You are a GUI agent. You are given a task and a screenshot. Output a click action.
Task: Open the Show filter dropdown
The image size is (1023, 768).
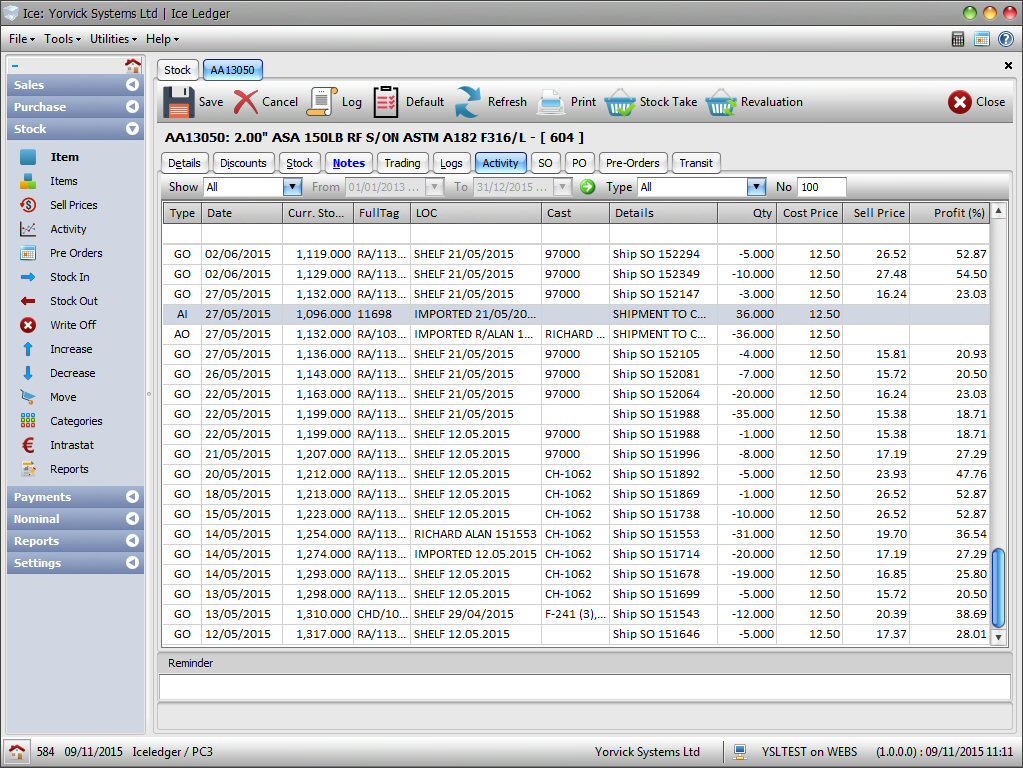[x=292, y=187]
